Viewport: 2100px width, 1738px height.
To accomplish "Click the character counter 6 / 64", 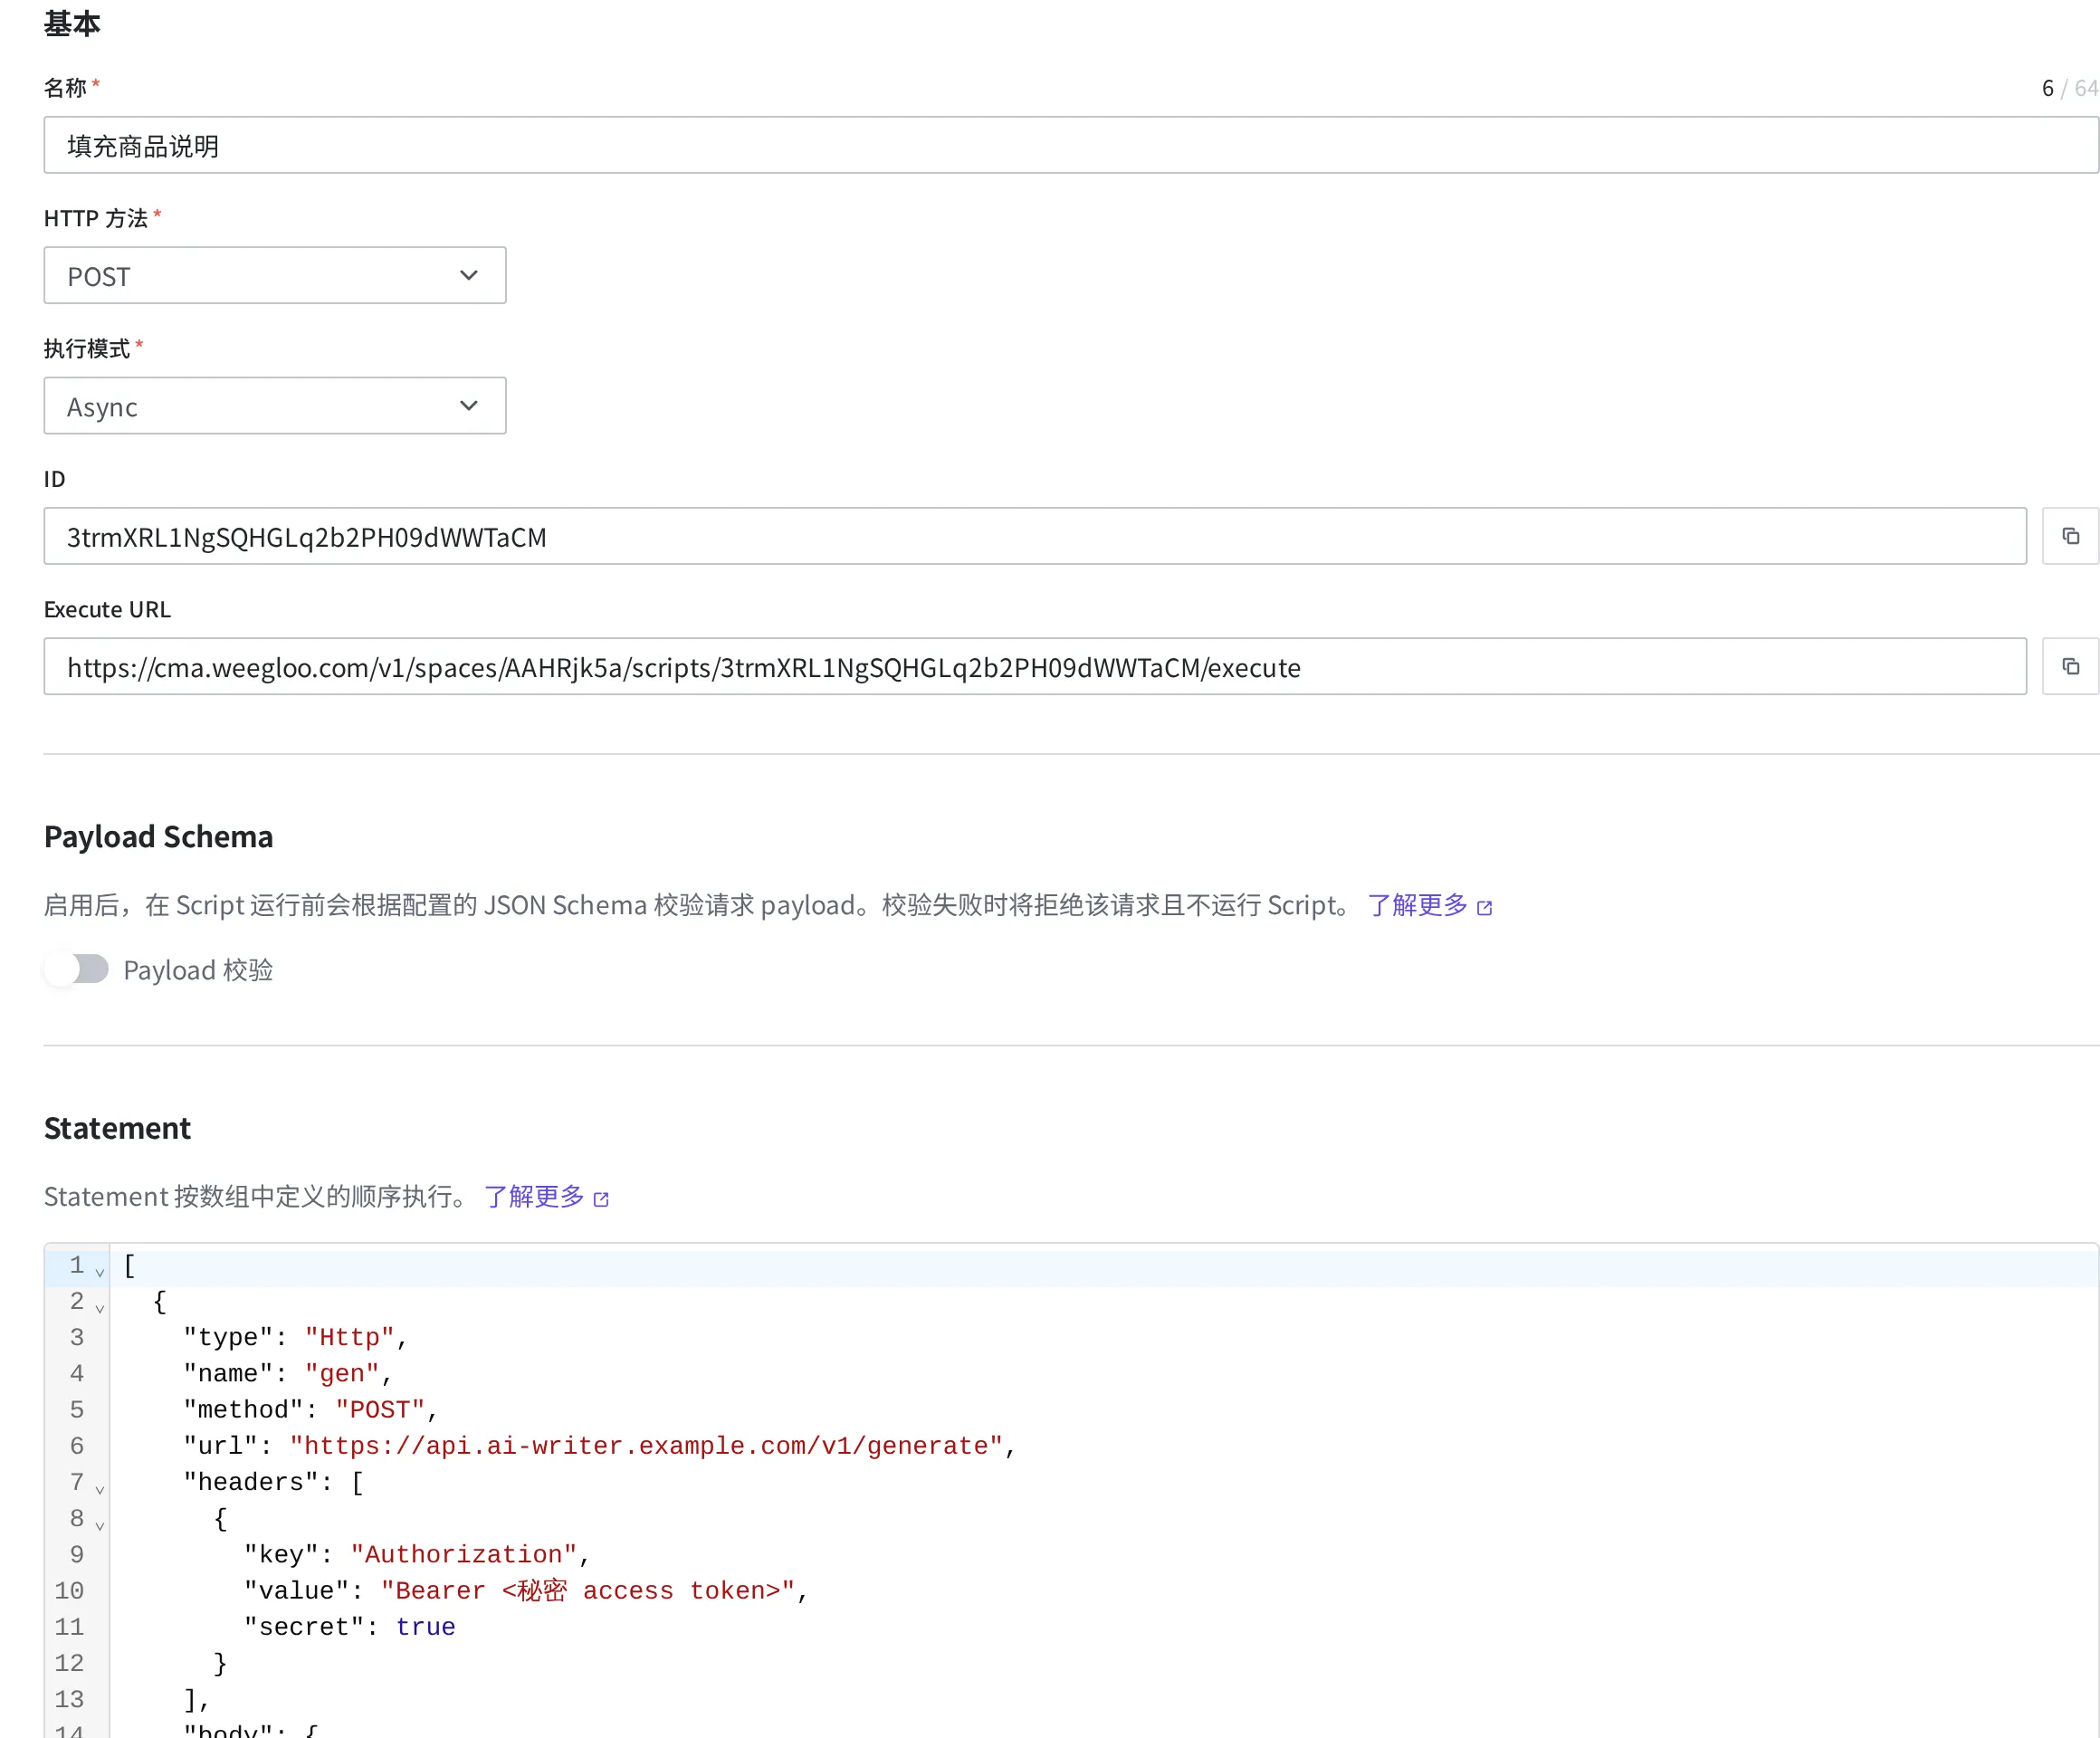I will [x=2069, y=88].
